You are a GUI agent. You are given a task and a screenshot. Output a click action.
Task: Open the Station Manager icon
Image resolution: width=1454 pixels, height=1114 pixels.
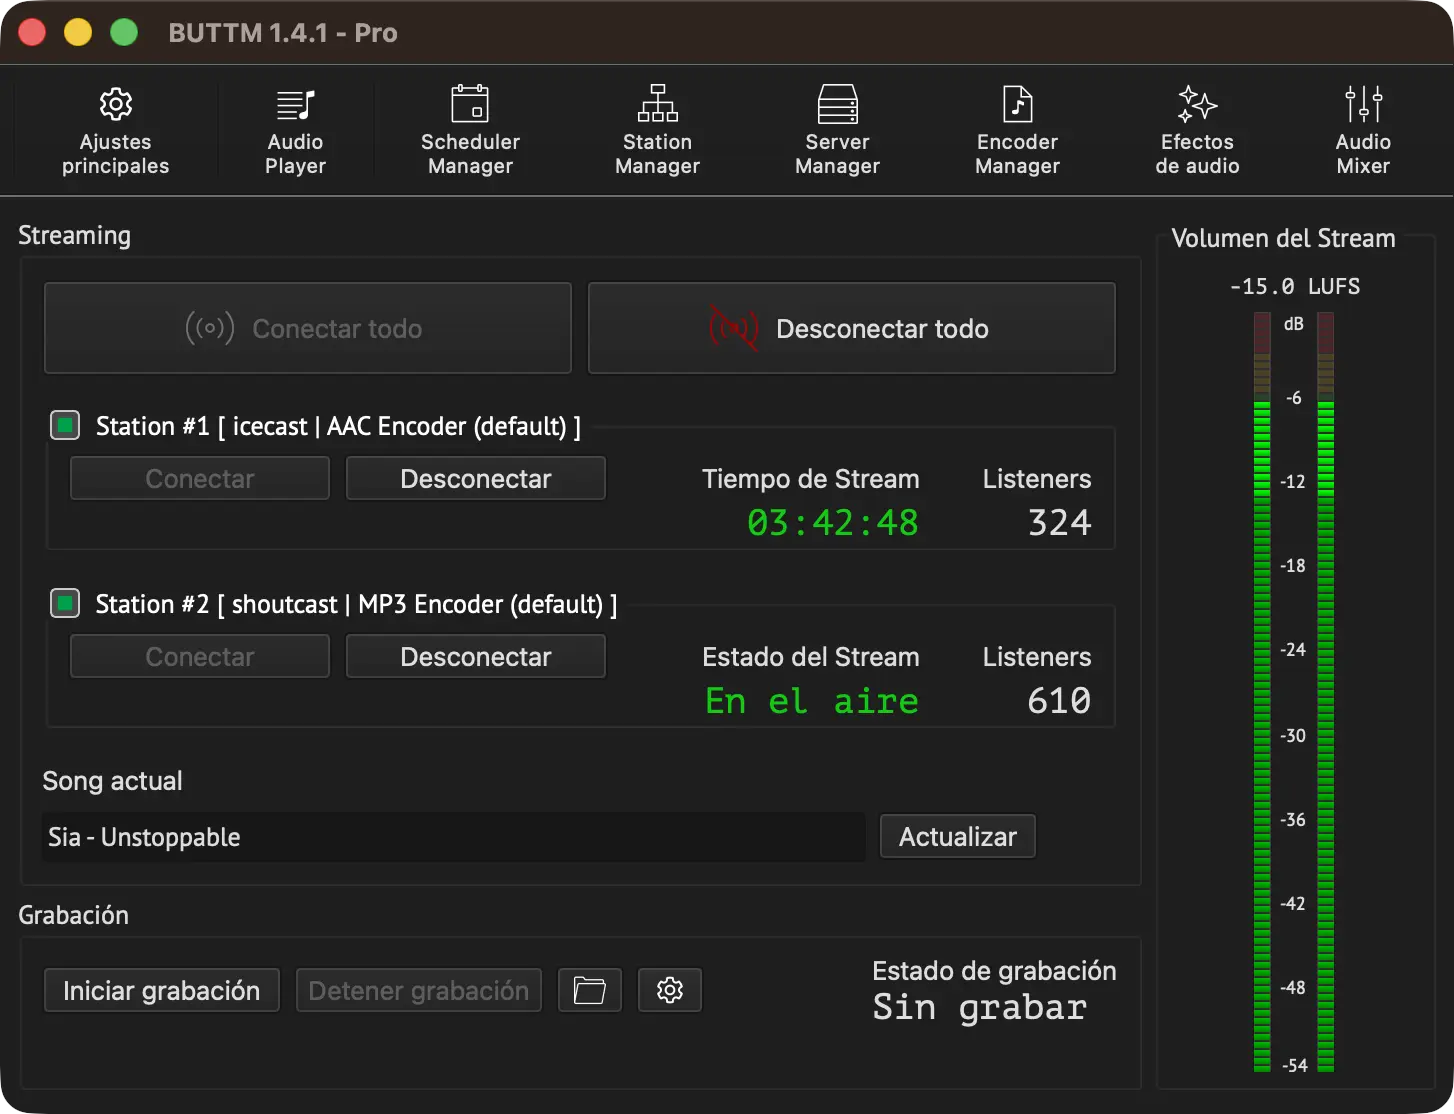[x=657, y=104]
